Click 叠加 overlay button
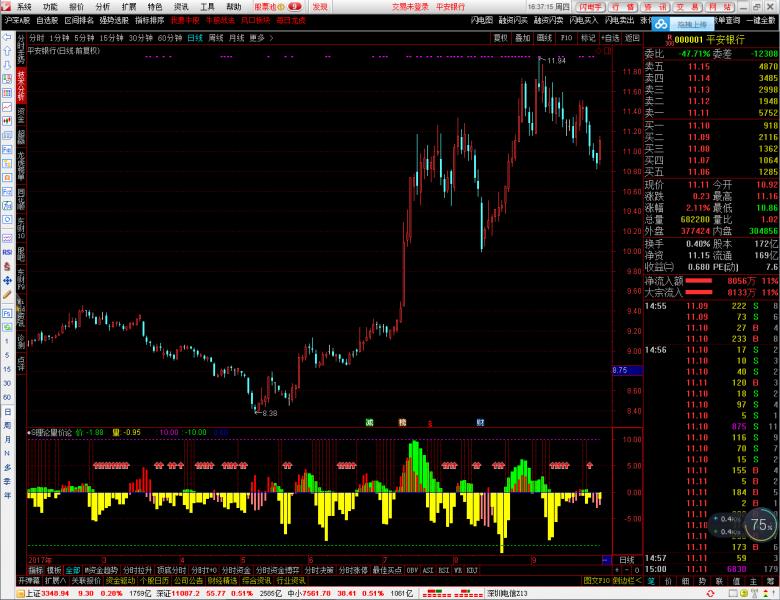 (522, 38)
